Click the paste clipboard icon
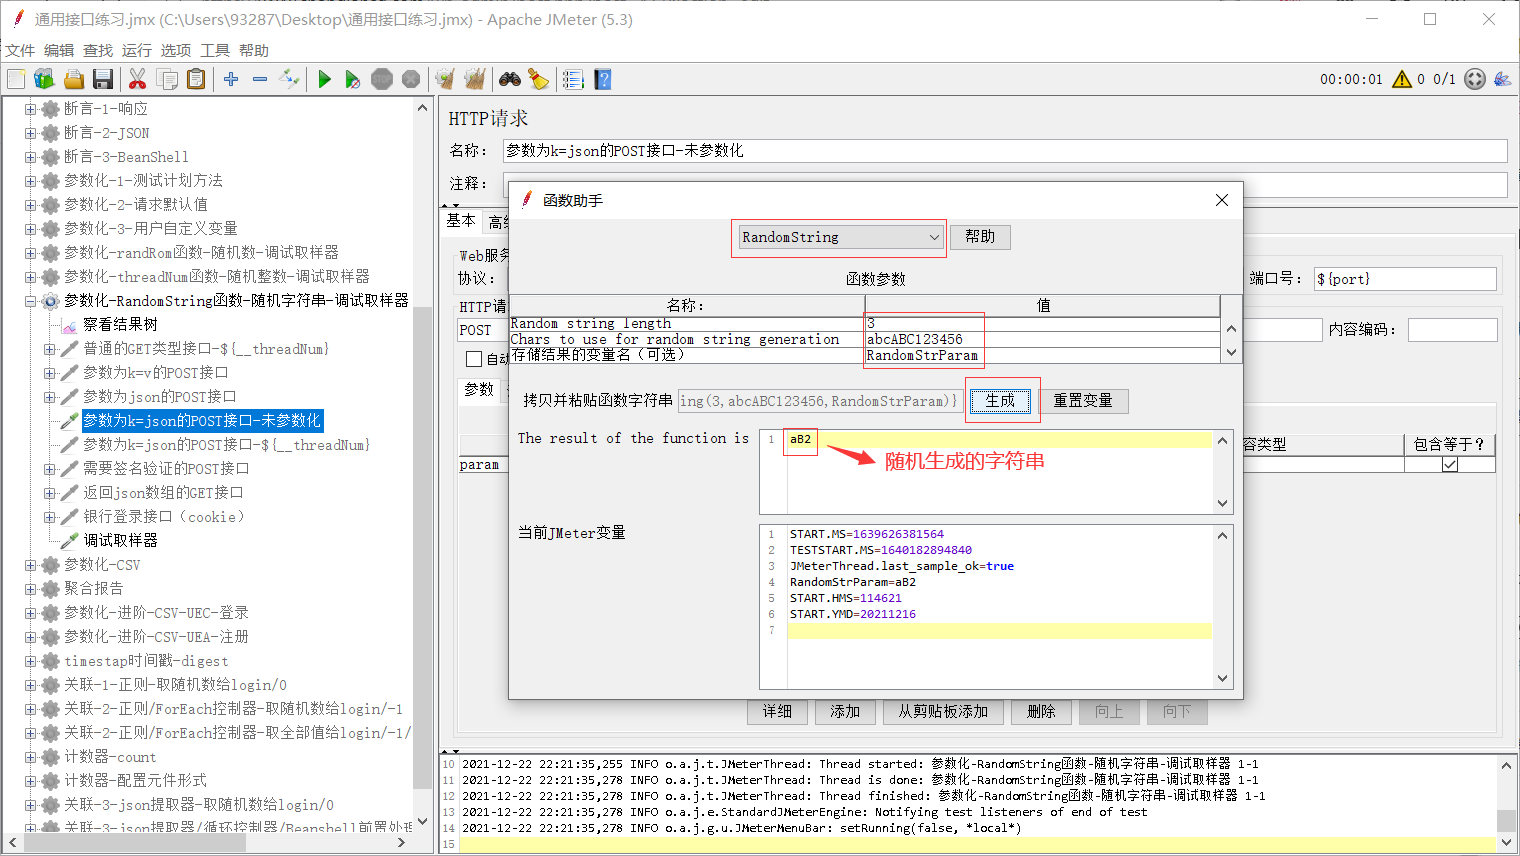 coord(196,79)
